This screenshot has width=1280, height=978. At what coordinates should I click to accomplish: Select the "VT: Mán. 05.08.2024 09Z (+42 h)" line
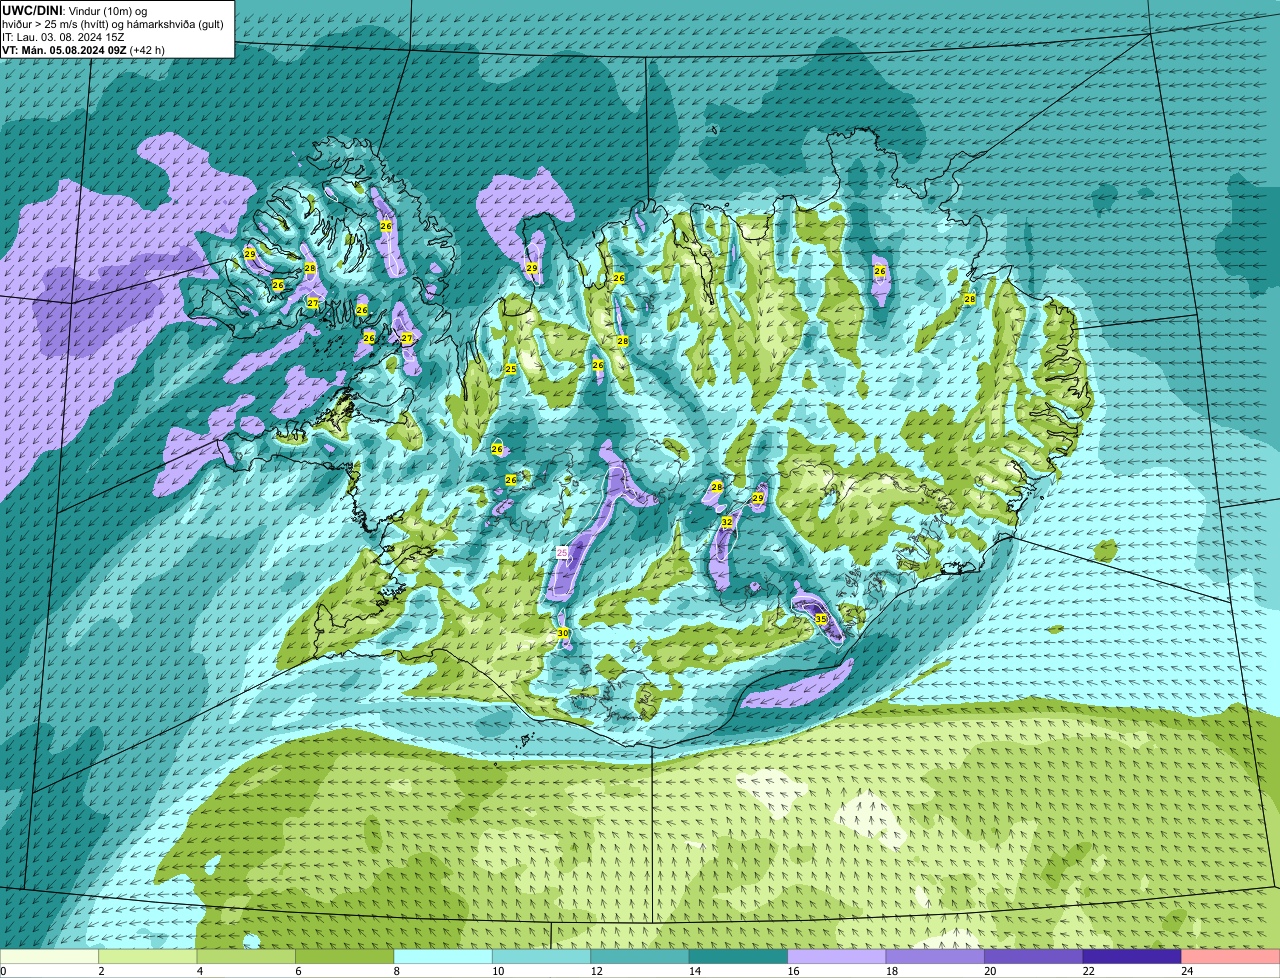point(84,49)
